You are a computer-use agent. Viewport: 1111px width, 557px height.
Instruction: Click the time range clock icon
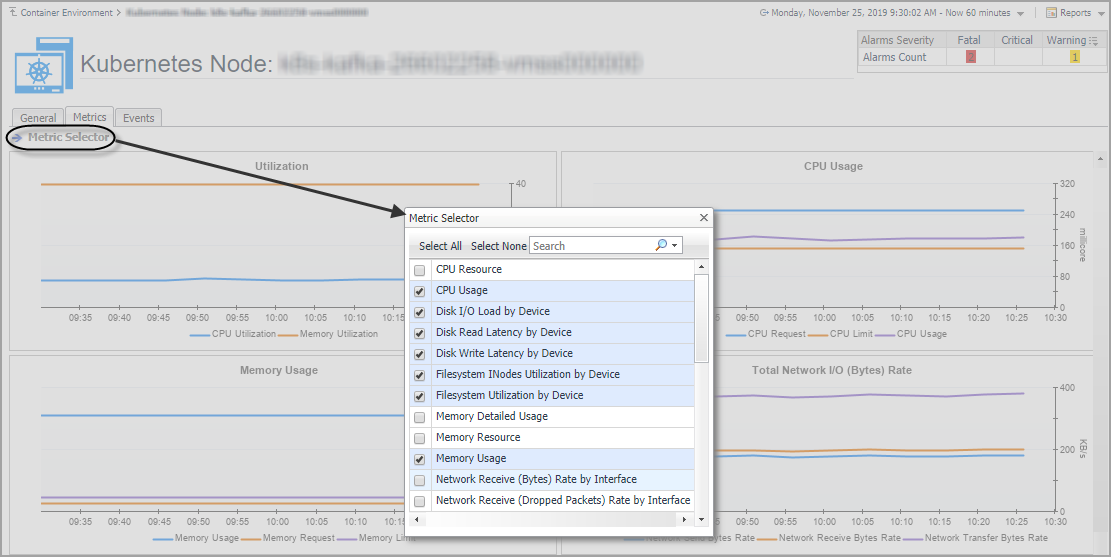pyautogui.click(x=764, y=13)
